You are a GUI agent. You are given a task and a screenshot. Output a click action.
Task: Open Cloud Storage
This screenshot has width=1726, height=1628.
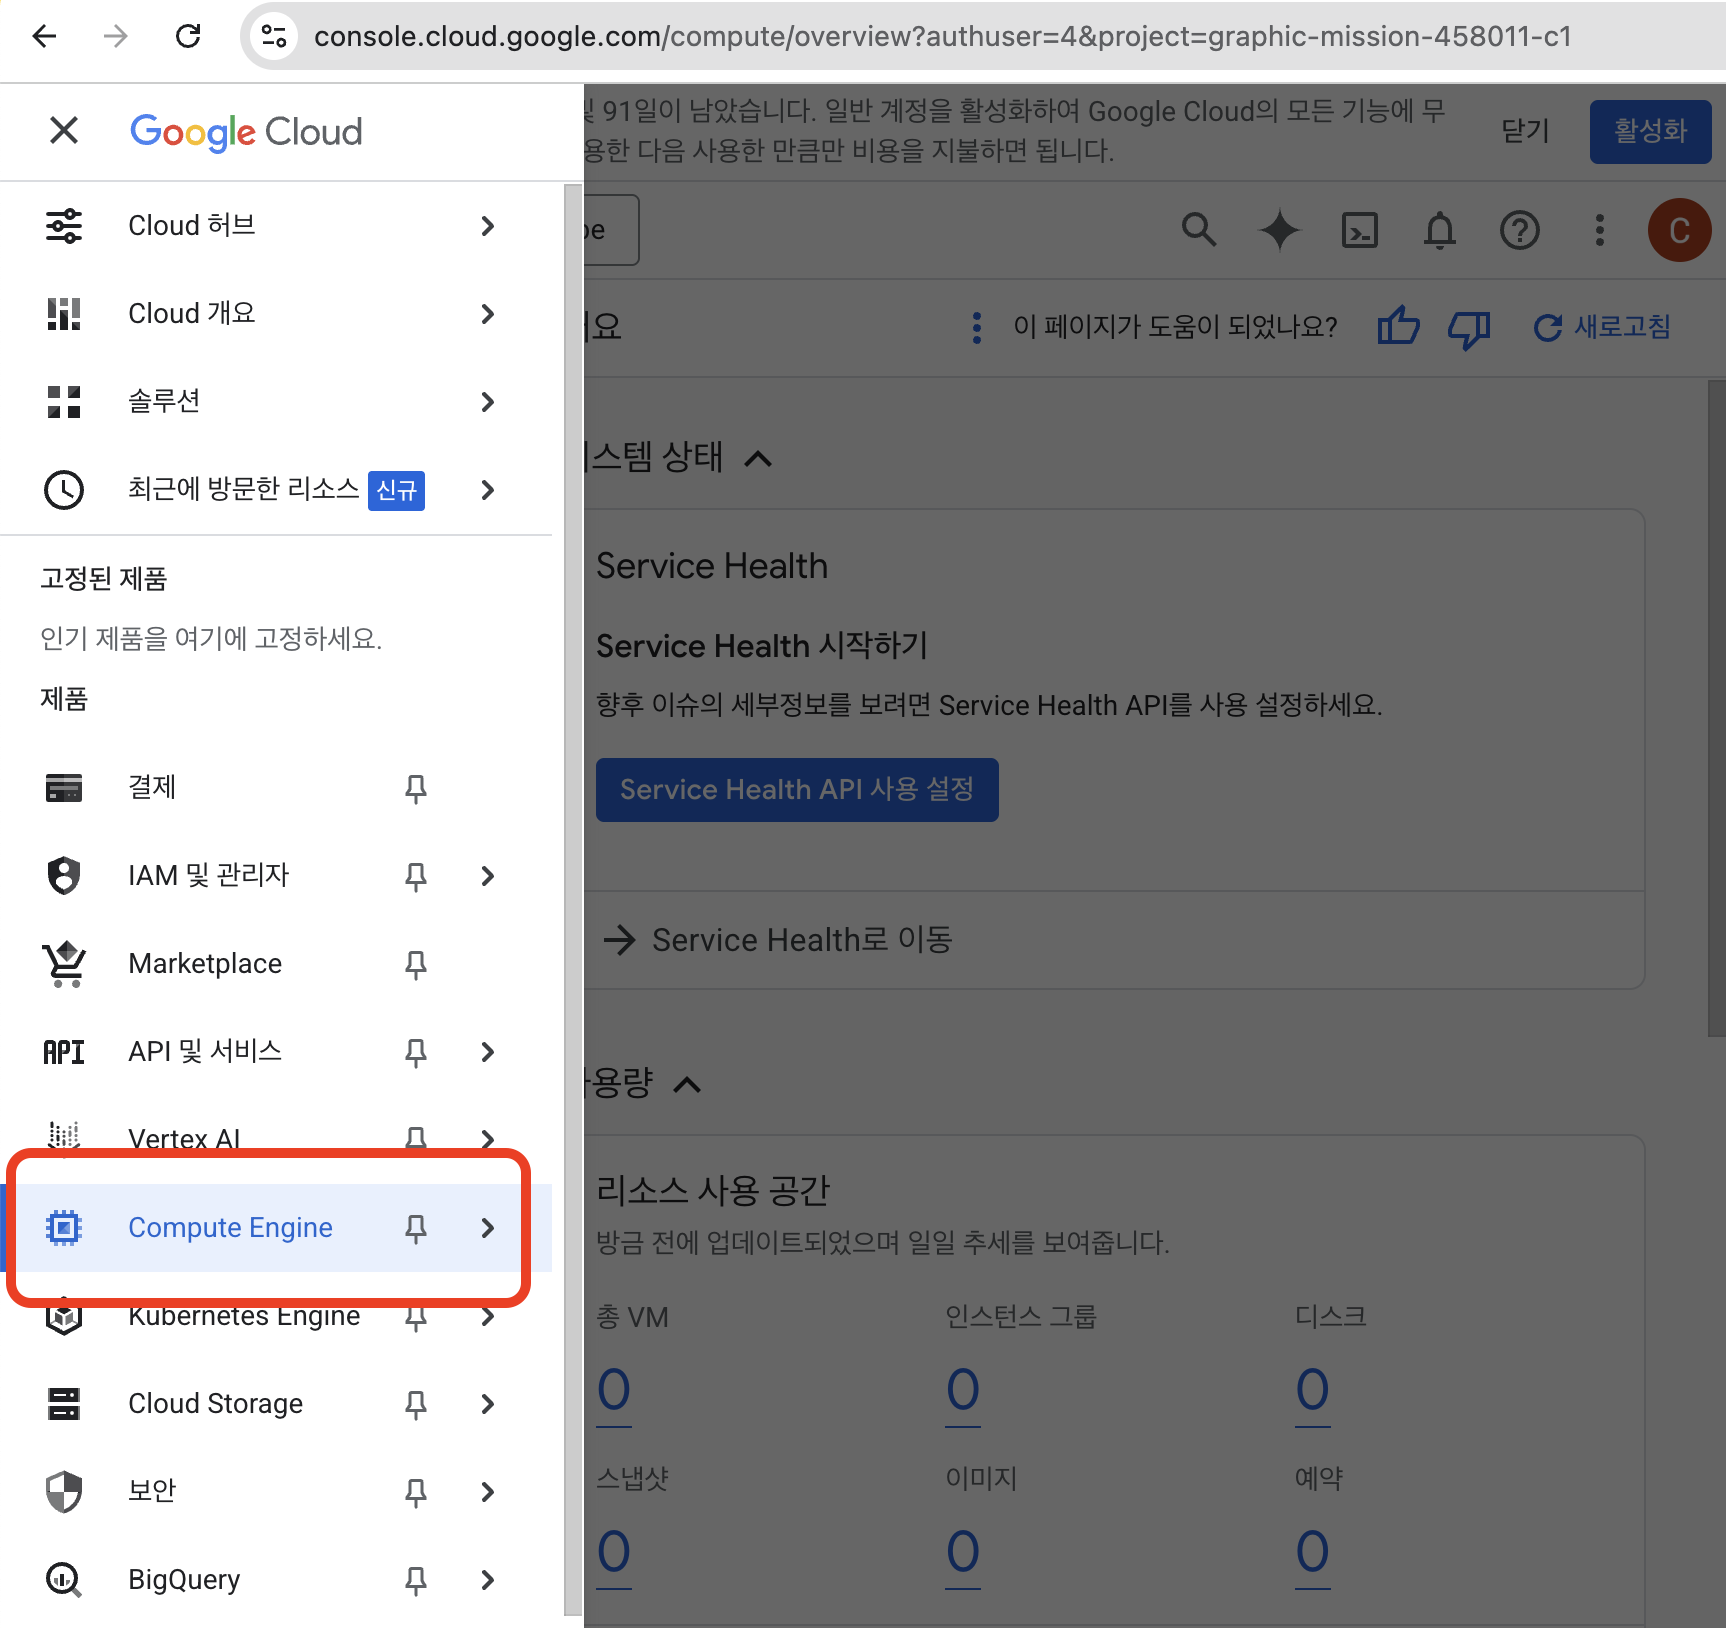pos(215,1404)
